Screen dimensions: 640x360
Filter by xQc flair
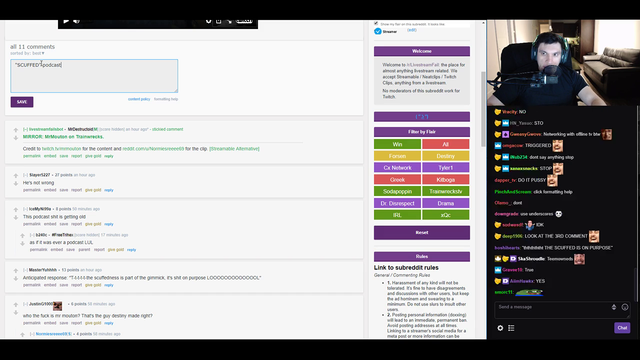click(x=446, y=215)
